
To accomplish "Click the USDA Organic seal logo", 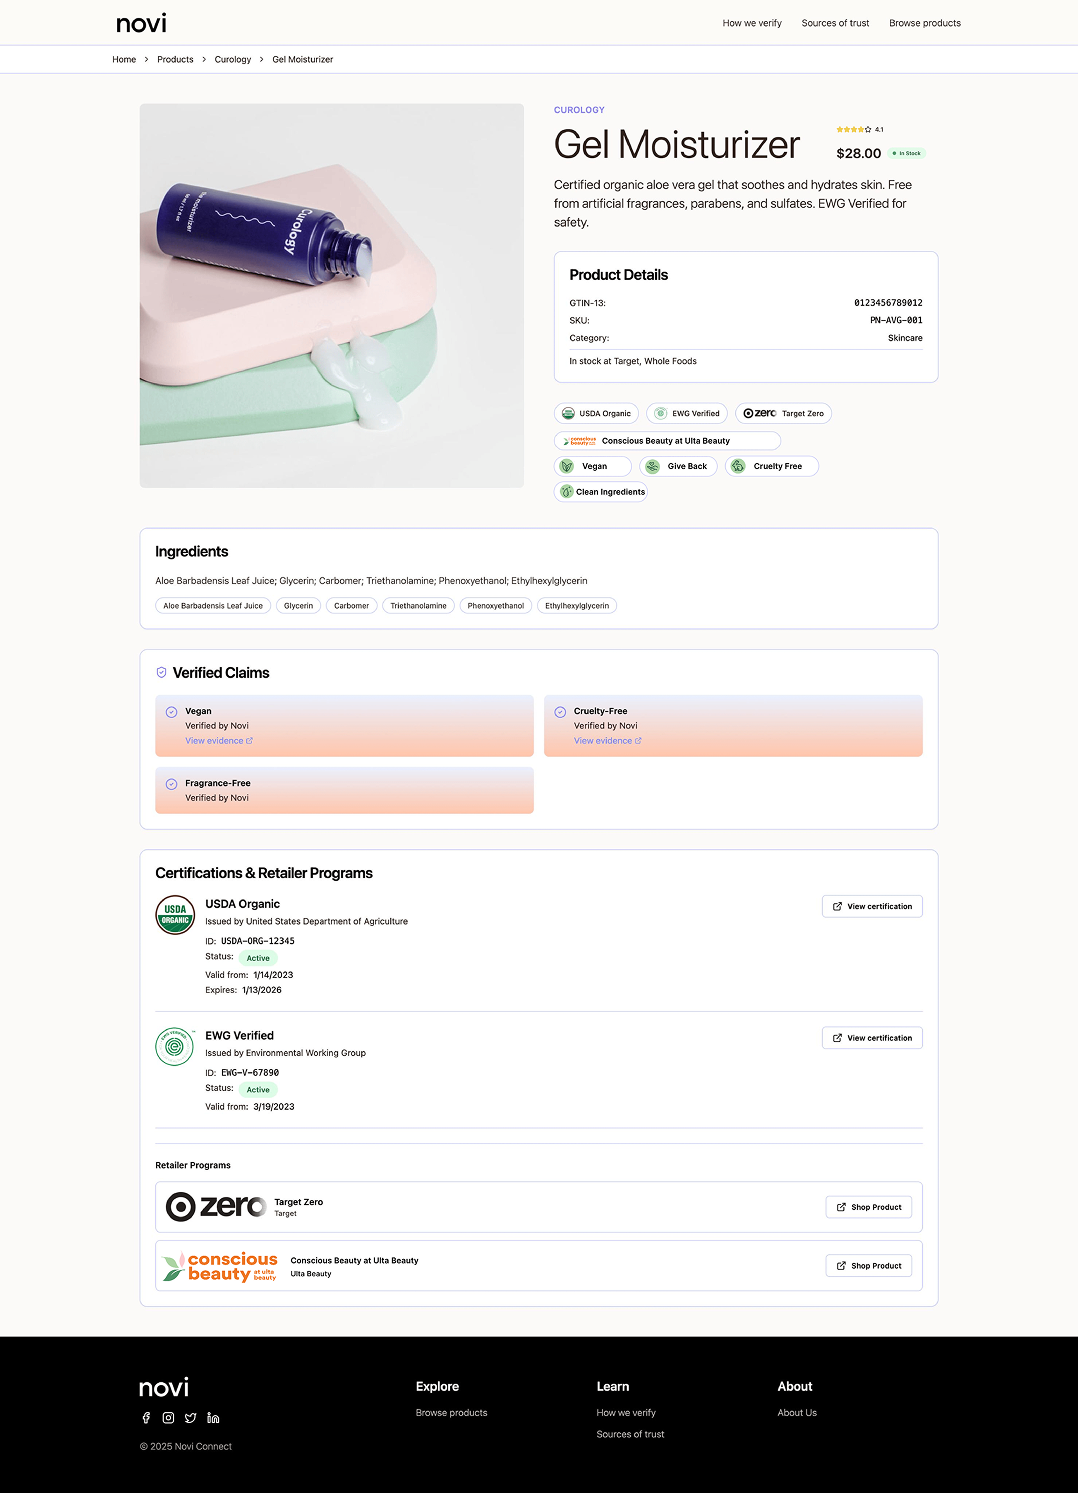I will click(175, 915).
